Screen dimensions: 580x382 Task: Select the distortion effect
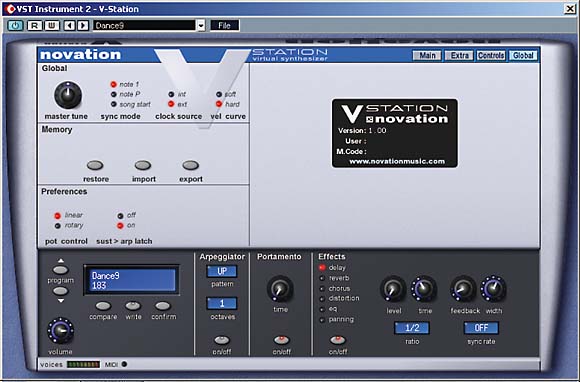click(x=322, y=299)
